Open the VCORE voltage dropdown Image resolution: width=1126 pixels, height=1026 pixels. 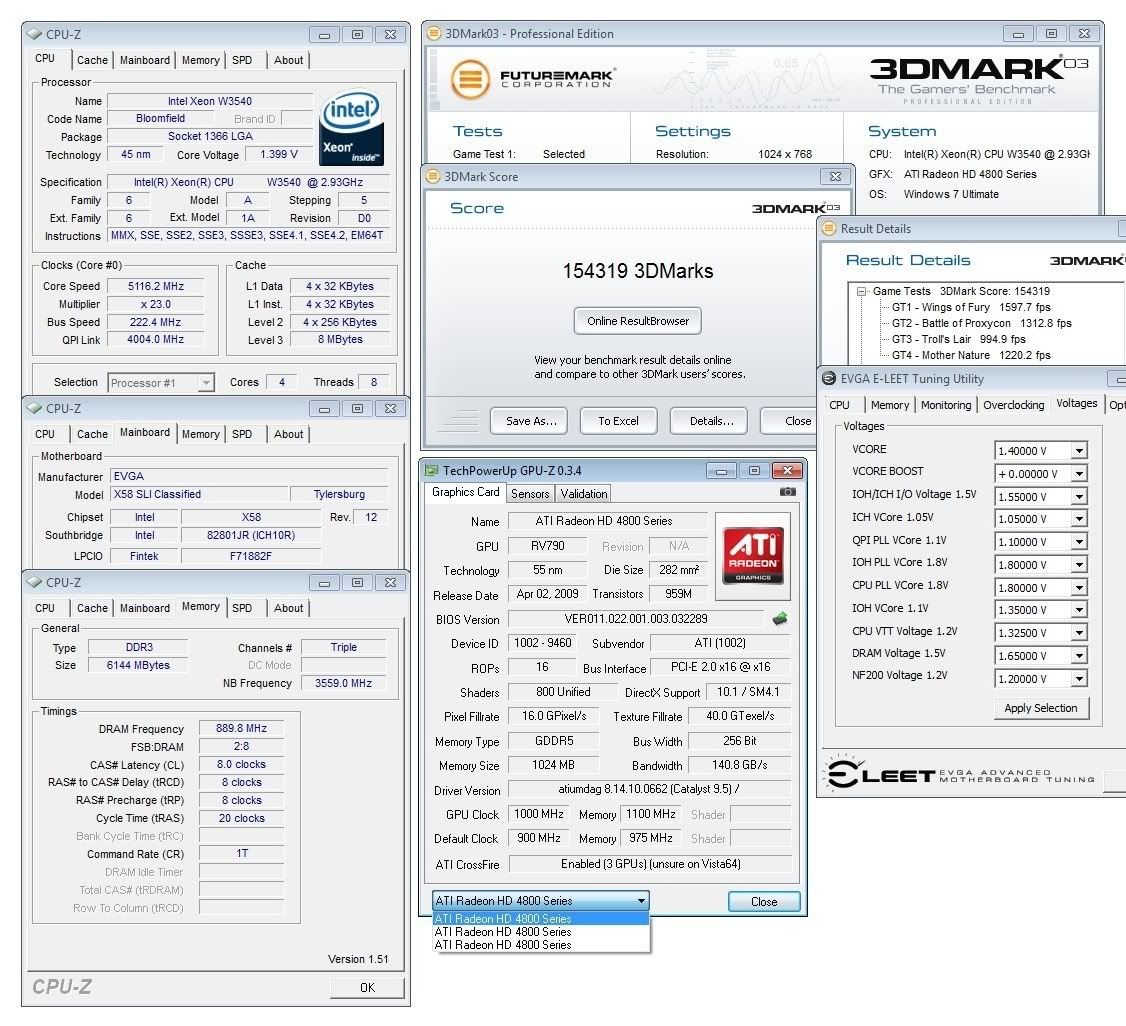click(x=1079, y=451)
